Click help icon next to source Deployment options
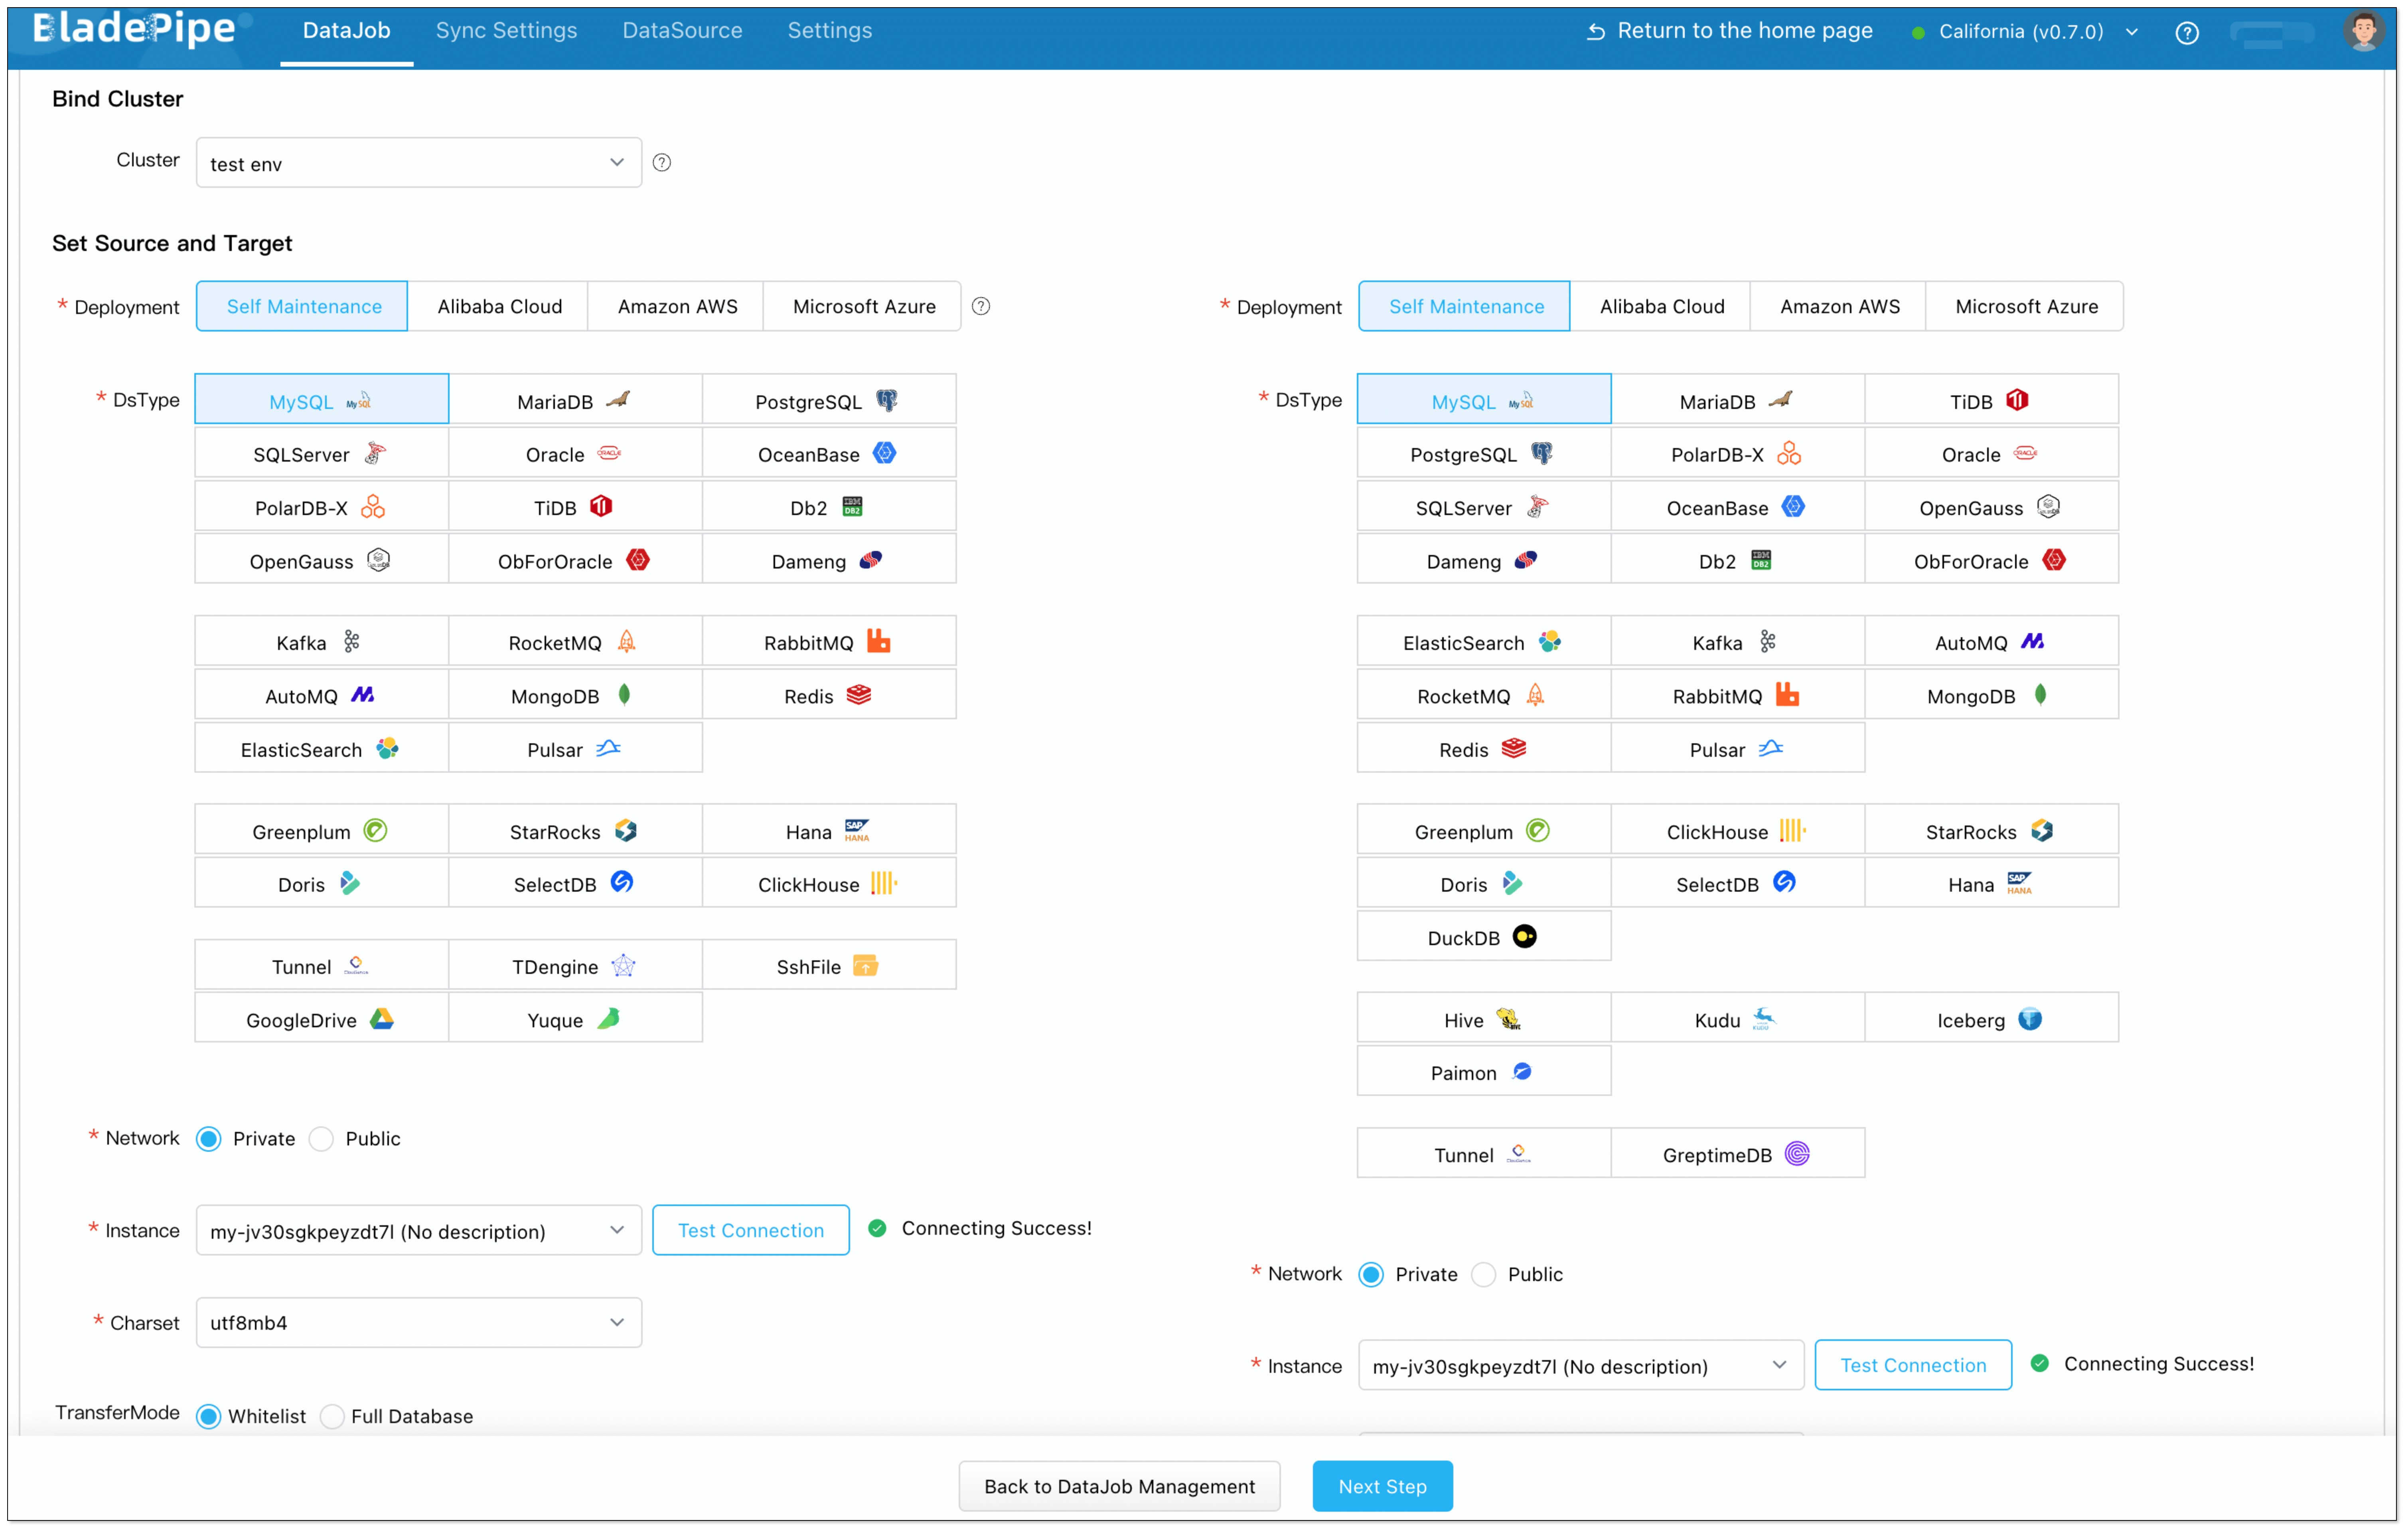Screen dimensions: 2408x1532 (981, 306)
